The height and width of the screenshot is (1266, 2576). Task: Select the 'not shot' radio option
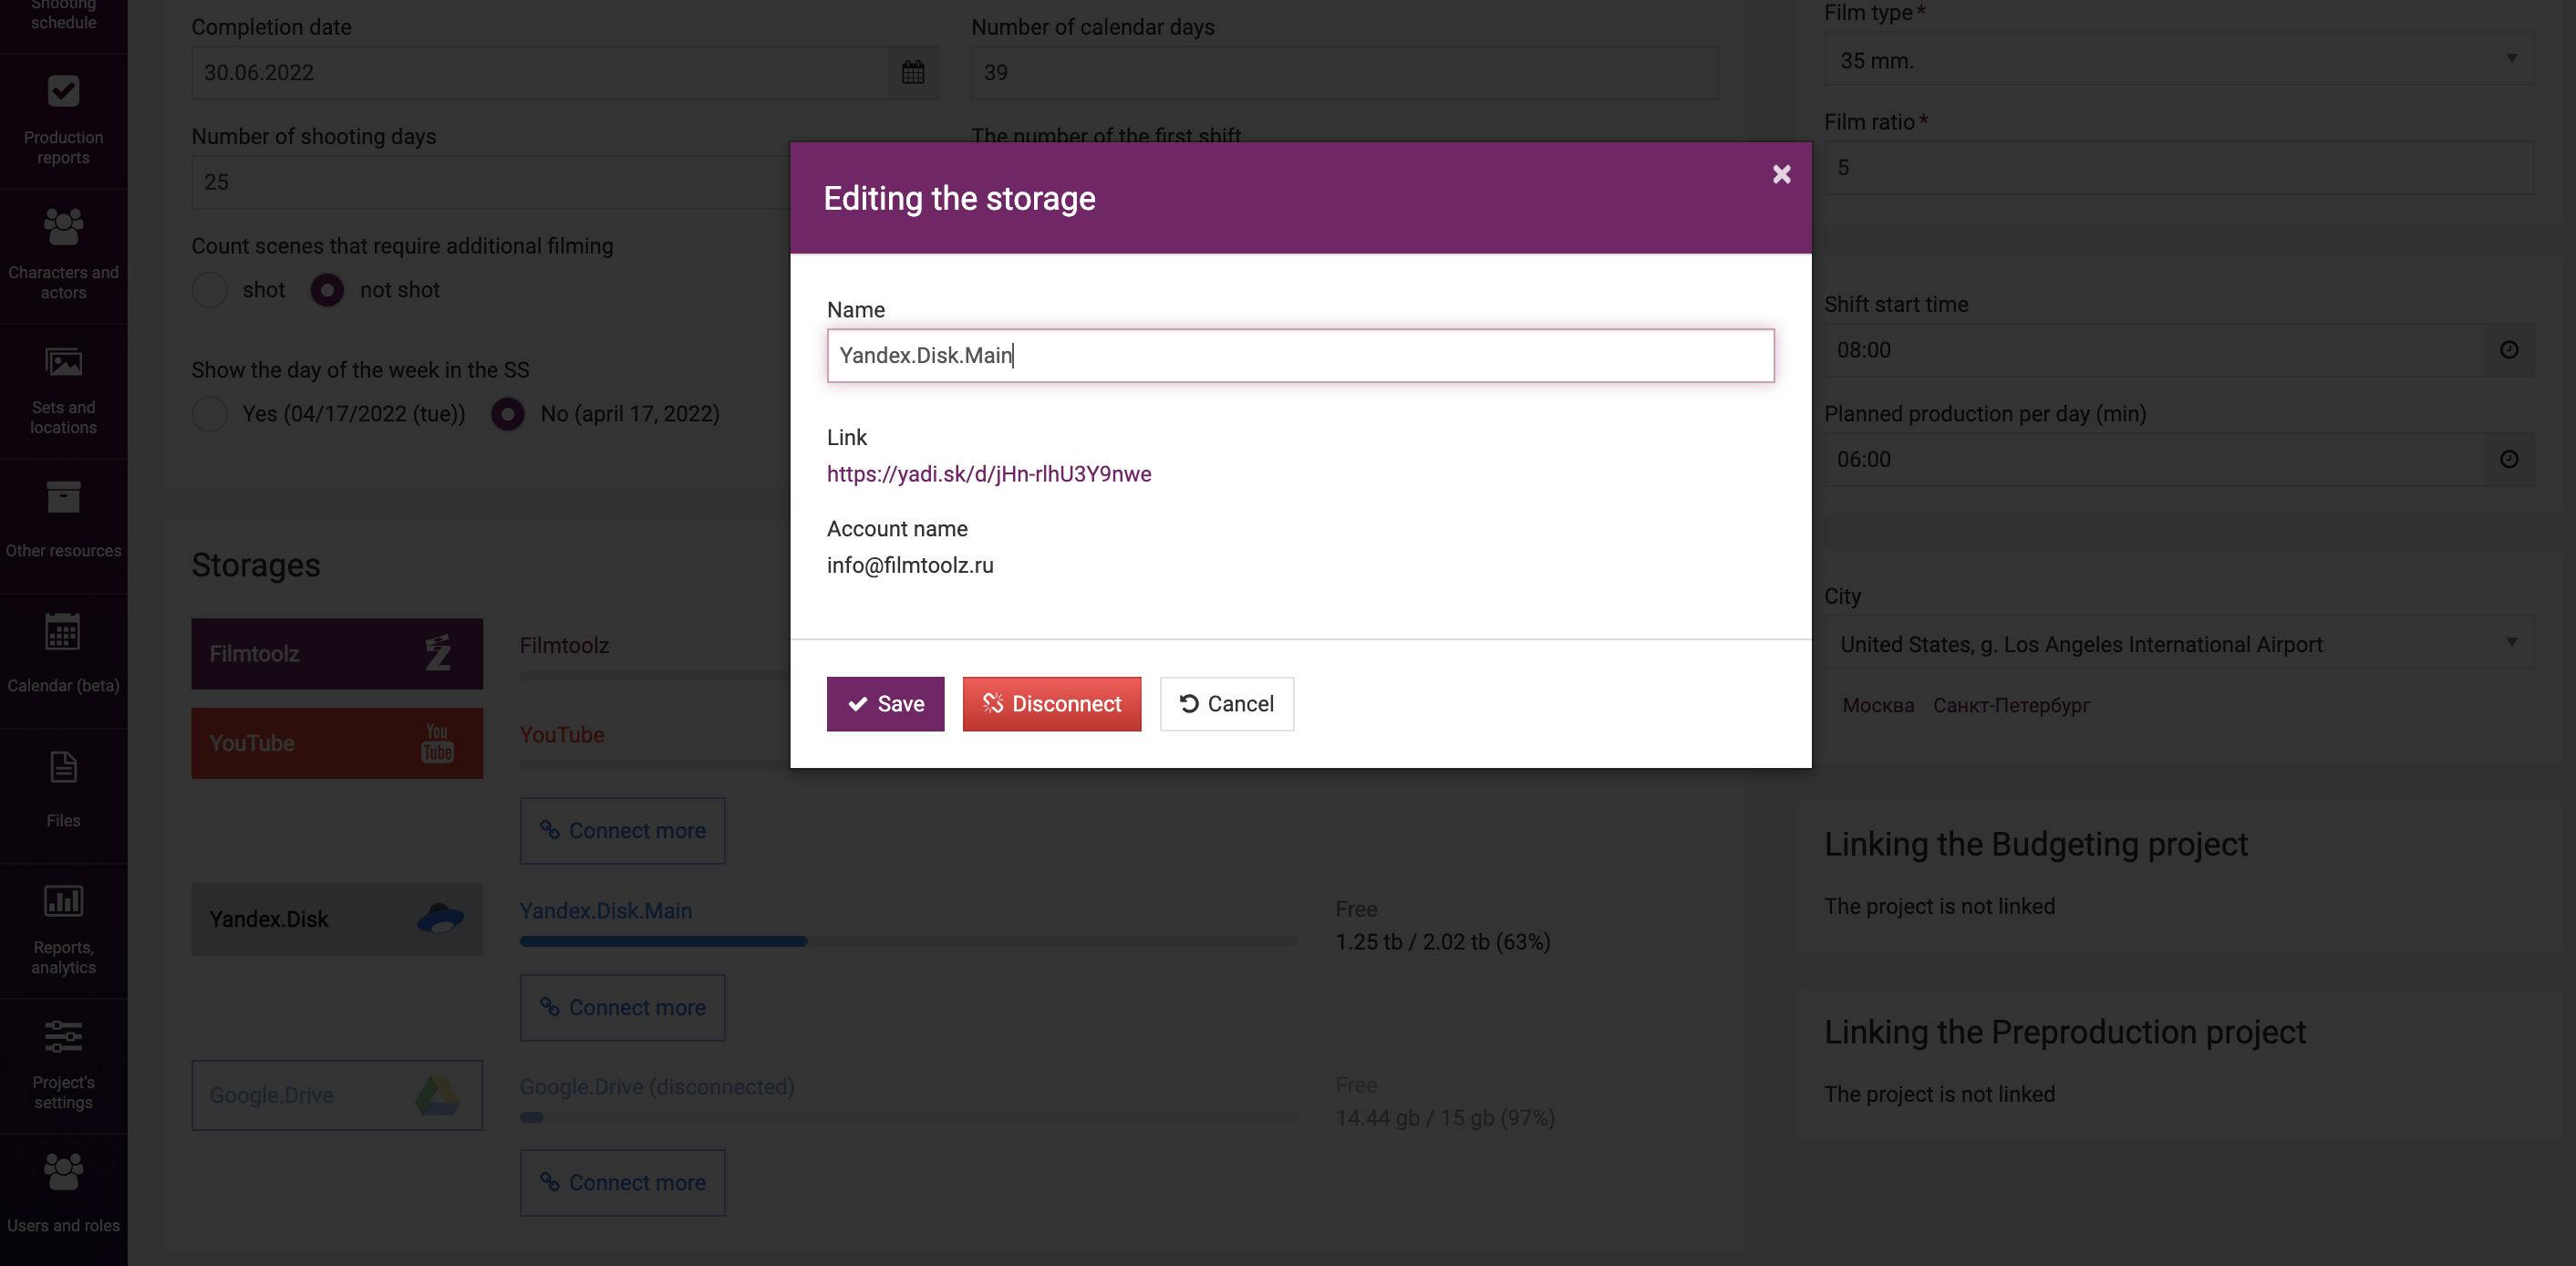pyautogui.click(x=327, y=290)
